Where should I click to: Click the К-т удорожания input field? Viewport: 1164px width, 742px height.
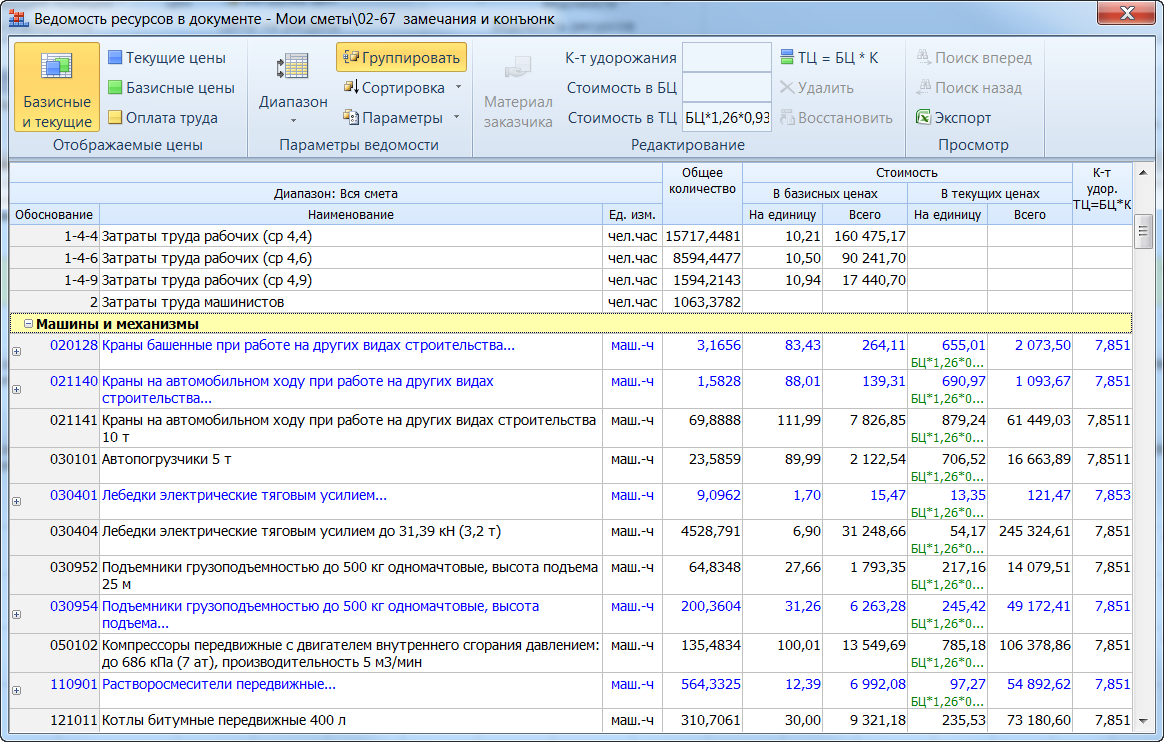point(726,58)
